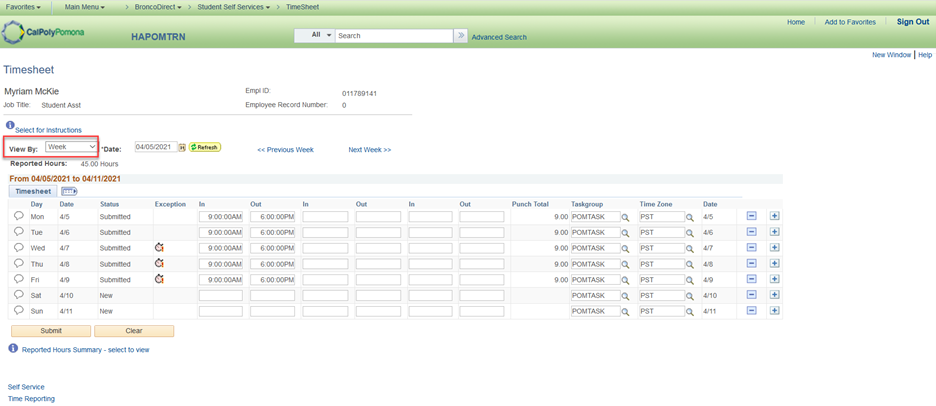This screenshot has width=936, height=406.
Task: Click the Date field showing 04/05/2021
Action: point(156,147)
